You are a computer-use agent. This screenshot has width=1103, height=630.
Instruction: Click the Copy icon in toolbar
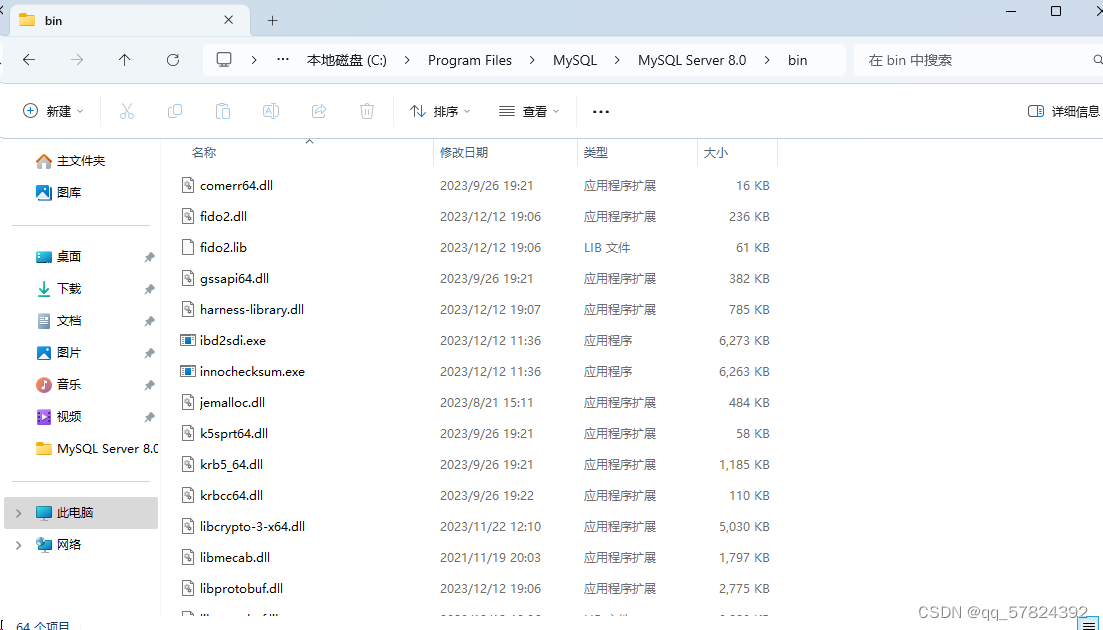coord(175,111)
